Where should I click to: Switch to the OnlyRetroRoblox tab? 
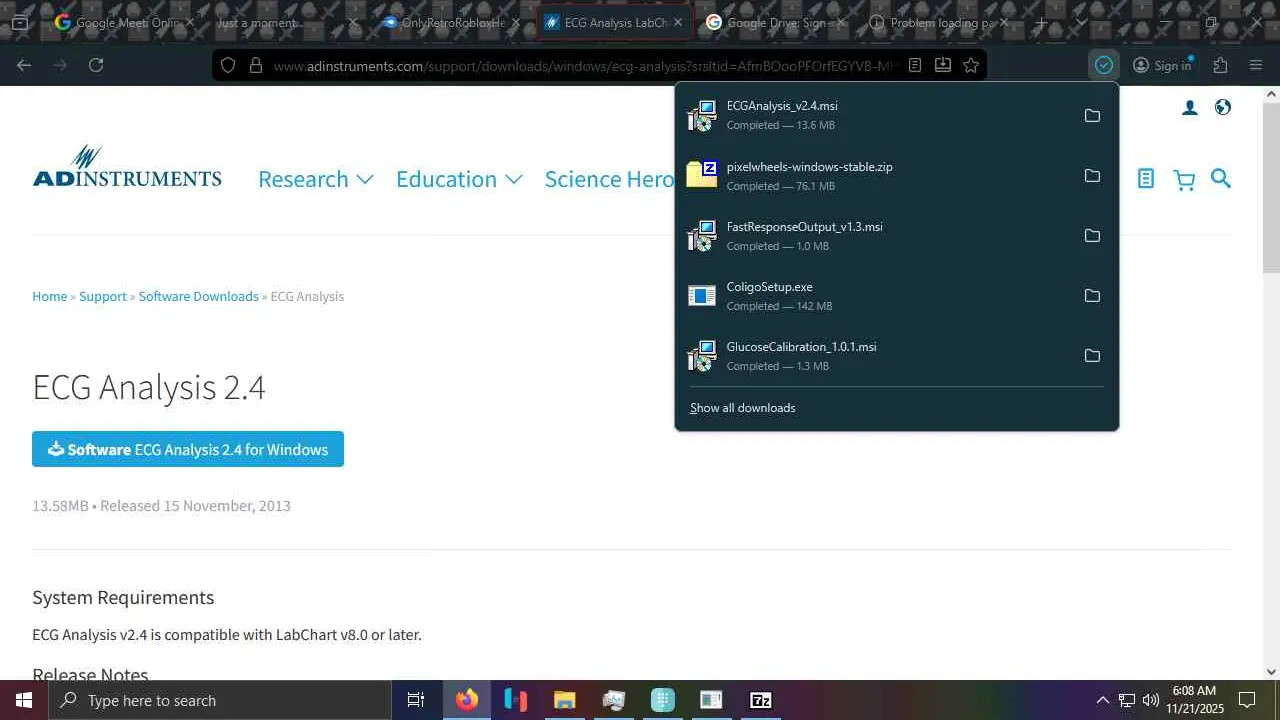click(451, 22)
